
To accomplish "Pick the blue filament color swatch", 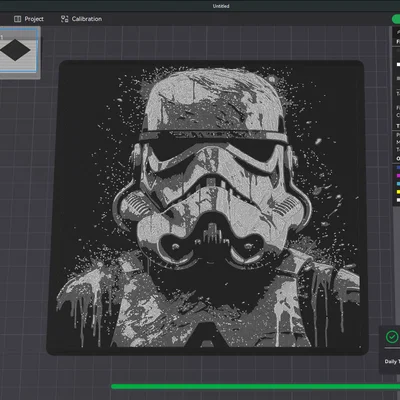I will coord(398,168).
